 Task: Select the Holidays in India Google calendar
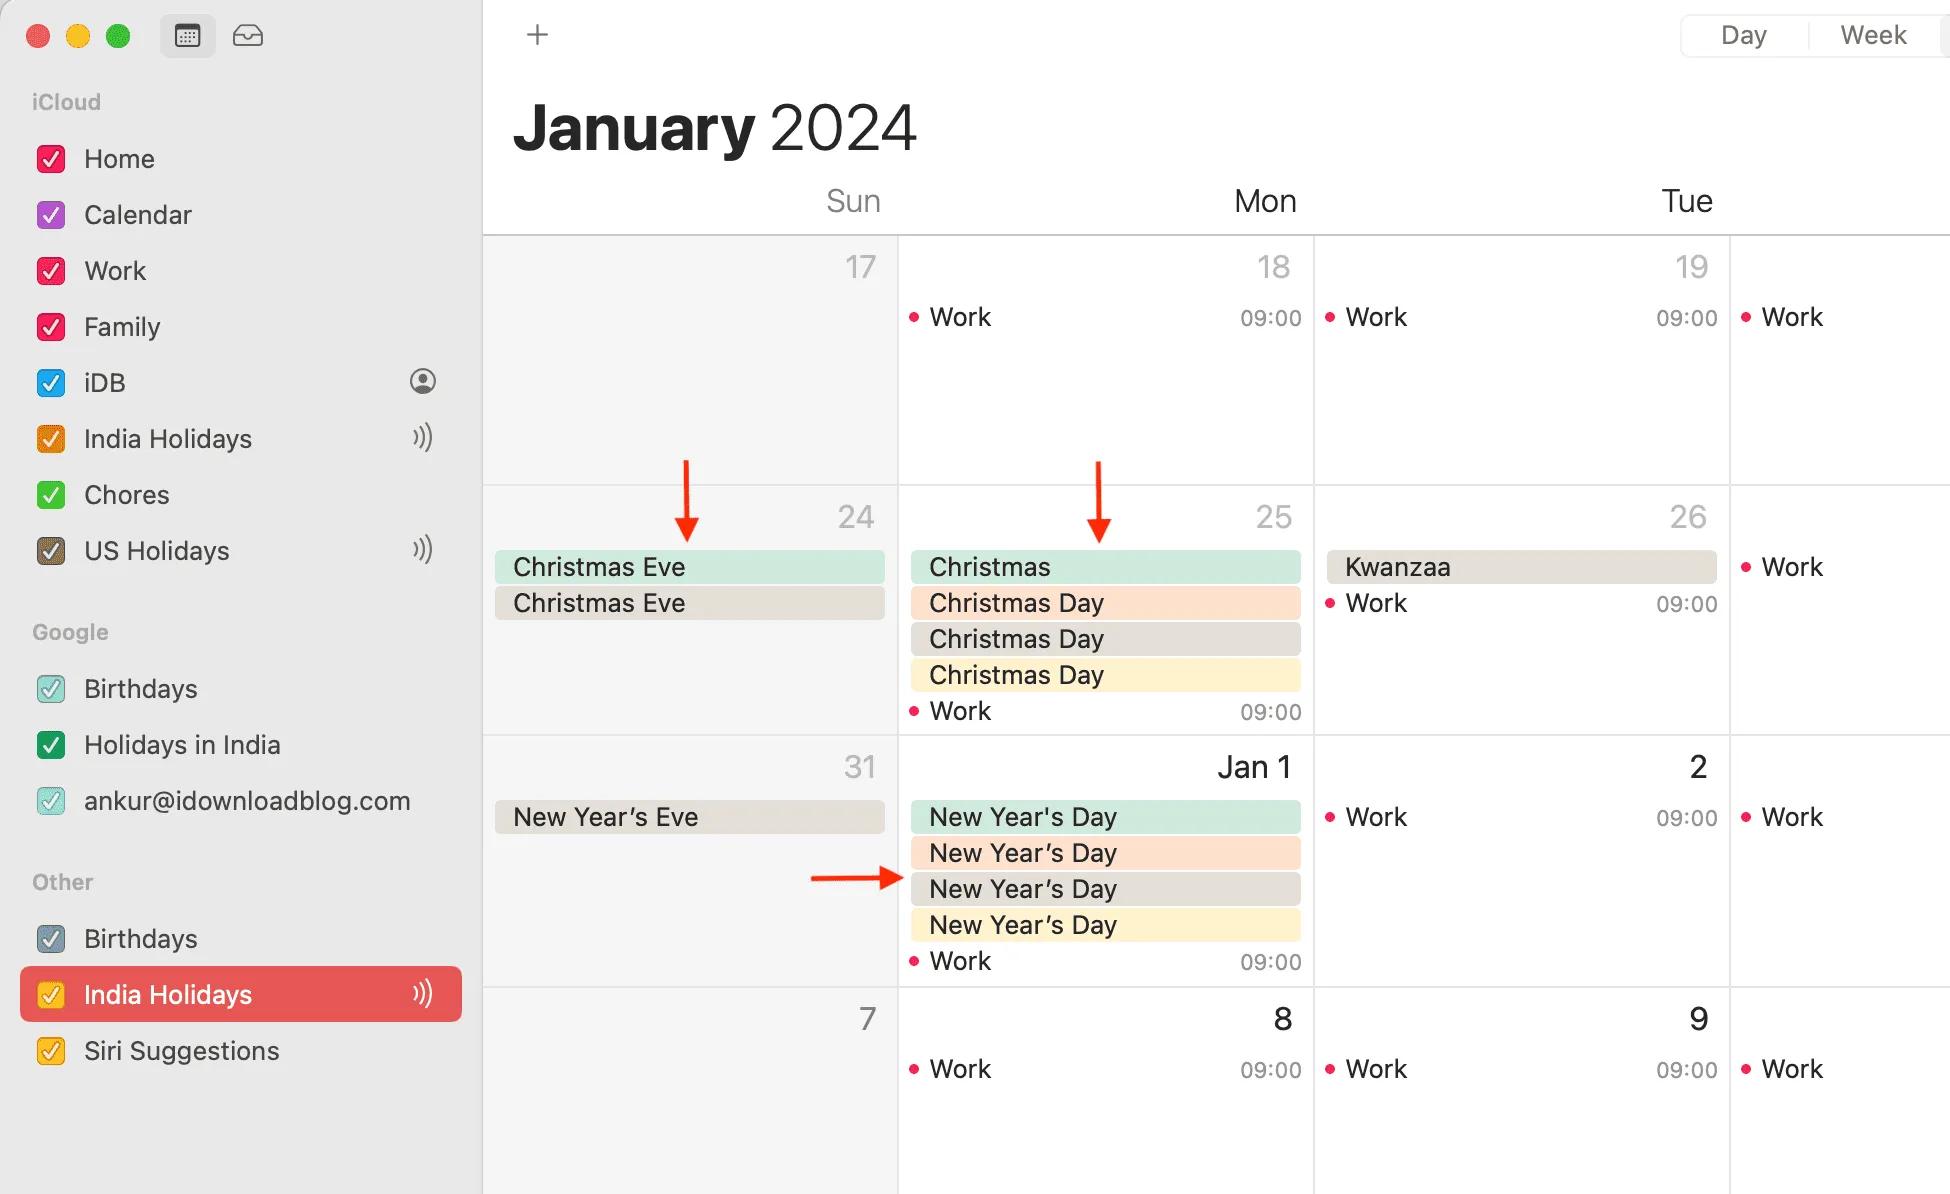coord(182,744)
